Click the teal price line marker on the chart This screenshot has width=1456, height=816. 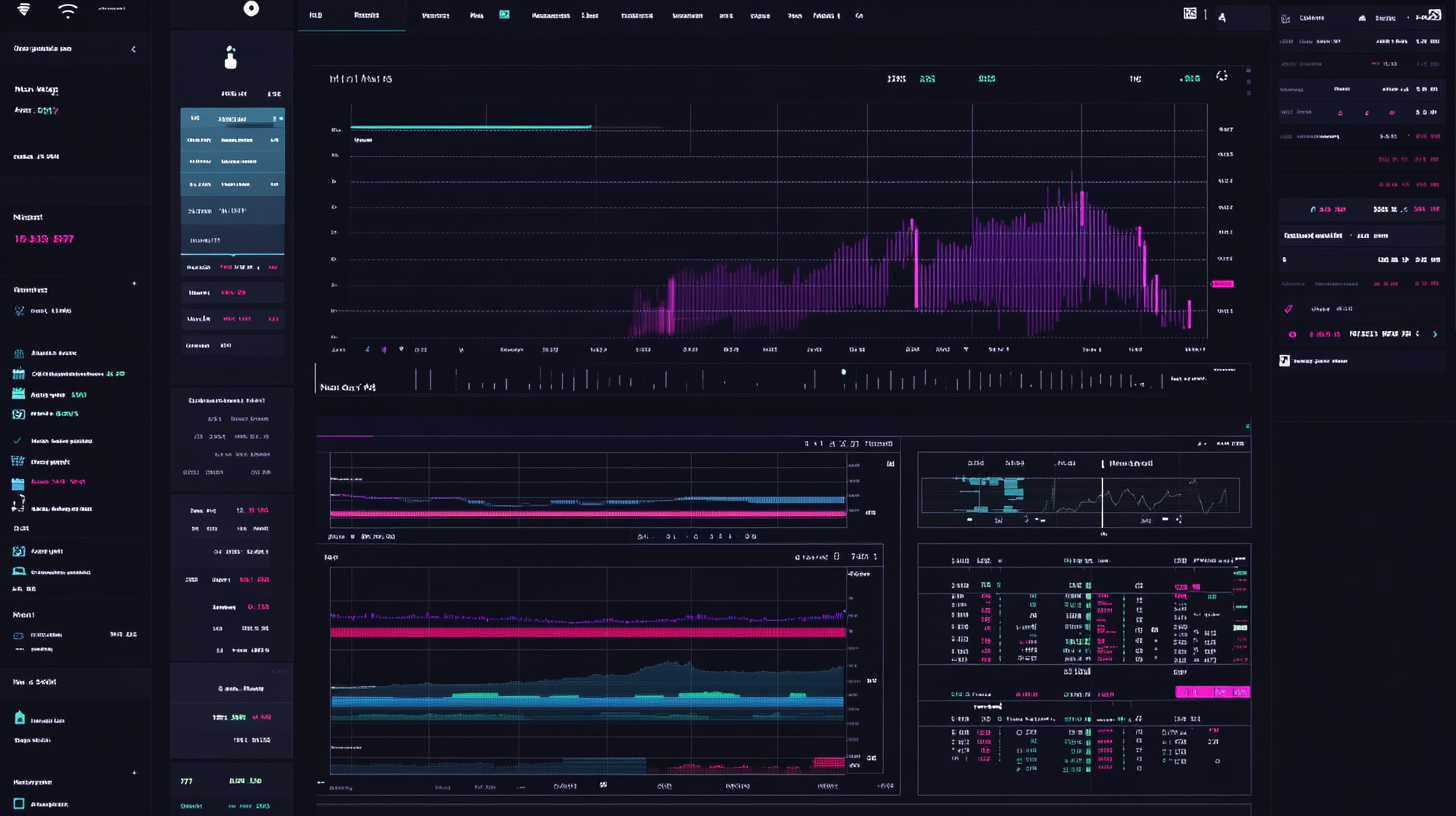point(470,127)
